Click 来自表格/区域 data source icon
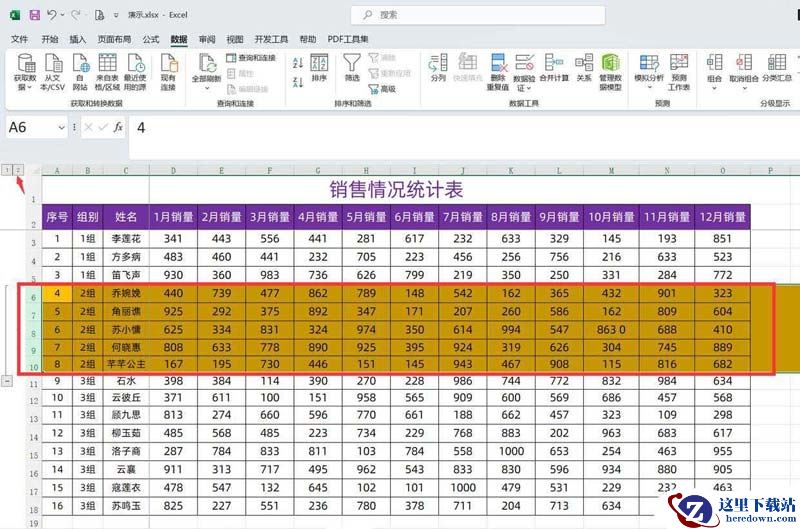800x529 pixels. 107,72
